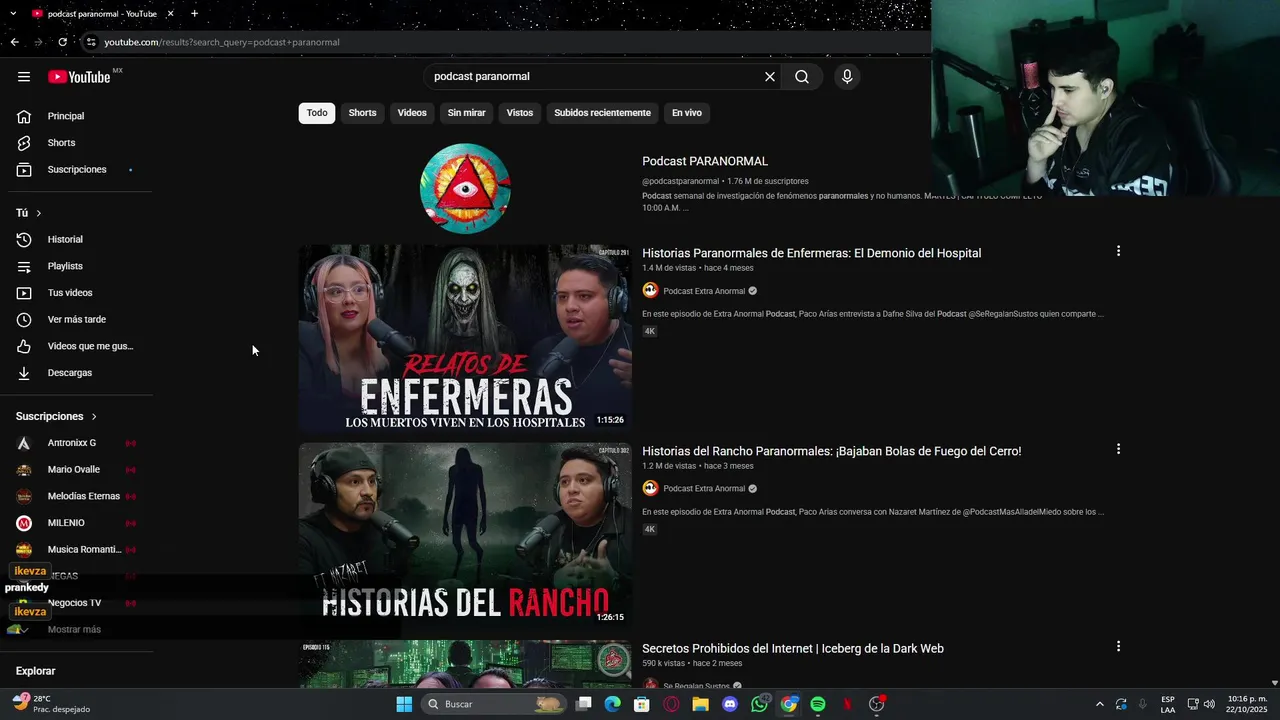1280x720 pixels.
Task: Open the Podcast PARANORMAL channel avatar
Action: (x=465, y=188)
